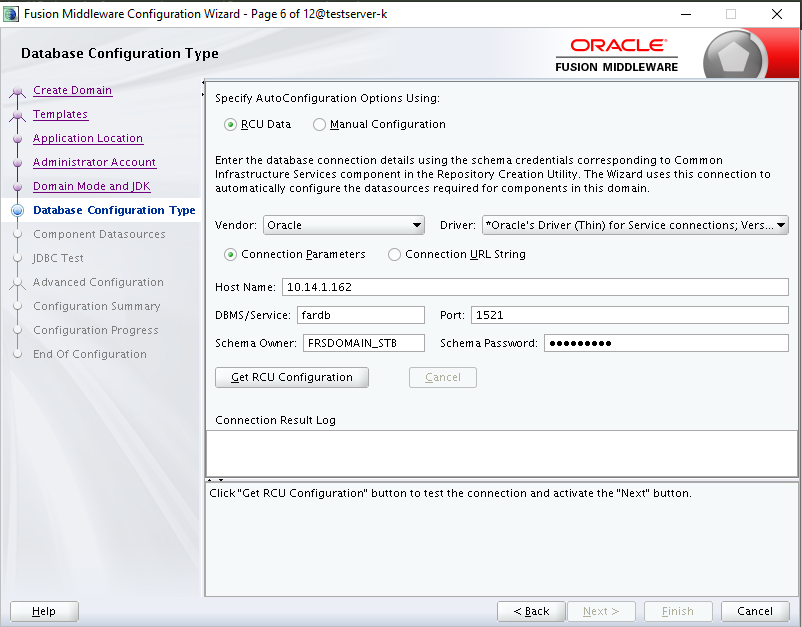Cancel the wizard via bottom Cancel button
The height and width of the screenshot is (627, 802).
click(755, 611)
